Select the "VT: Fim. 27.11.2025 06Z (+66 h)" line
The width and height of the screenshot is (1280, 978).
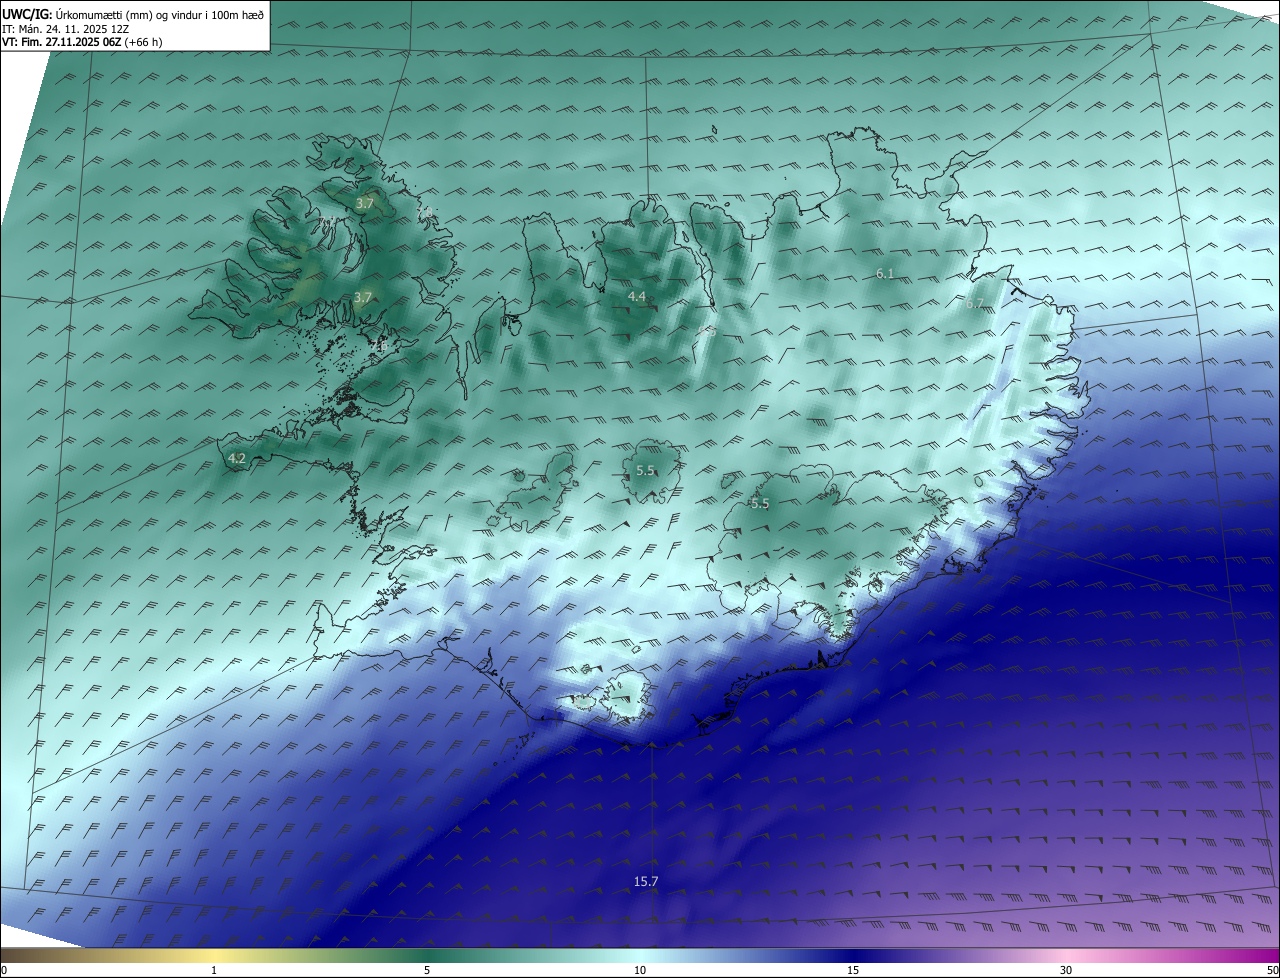click(82, 42)
